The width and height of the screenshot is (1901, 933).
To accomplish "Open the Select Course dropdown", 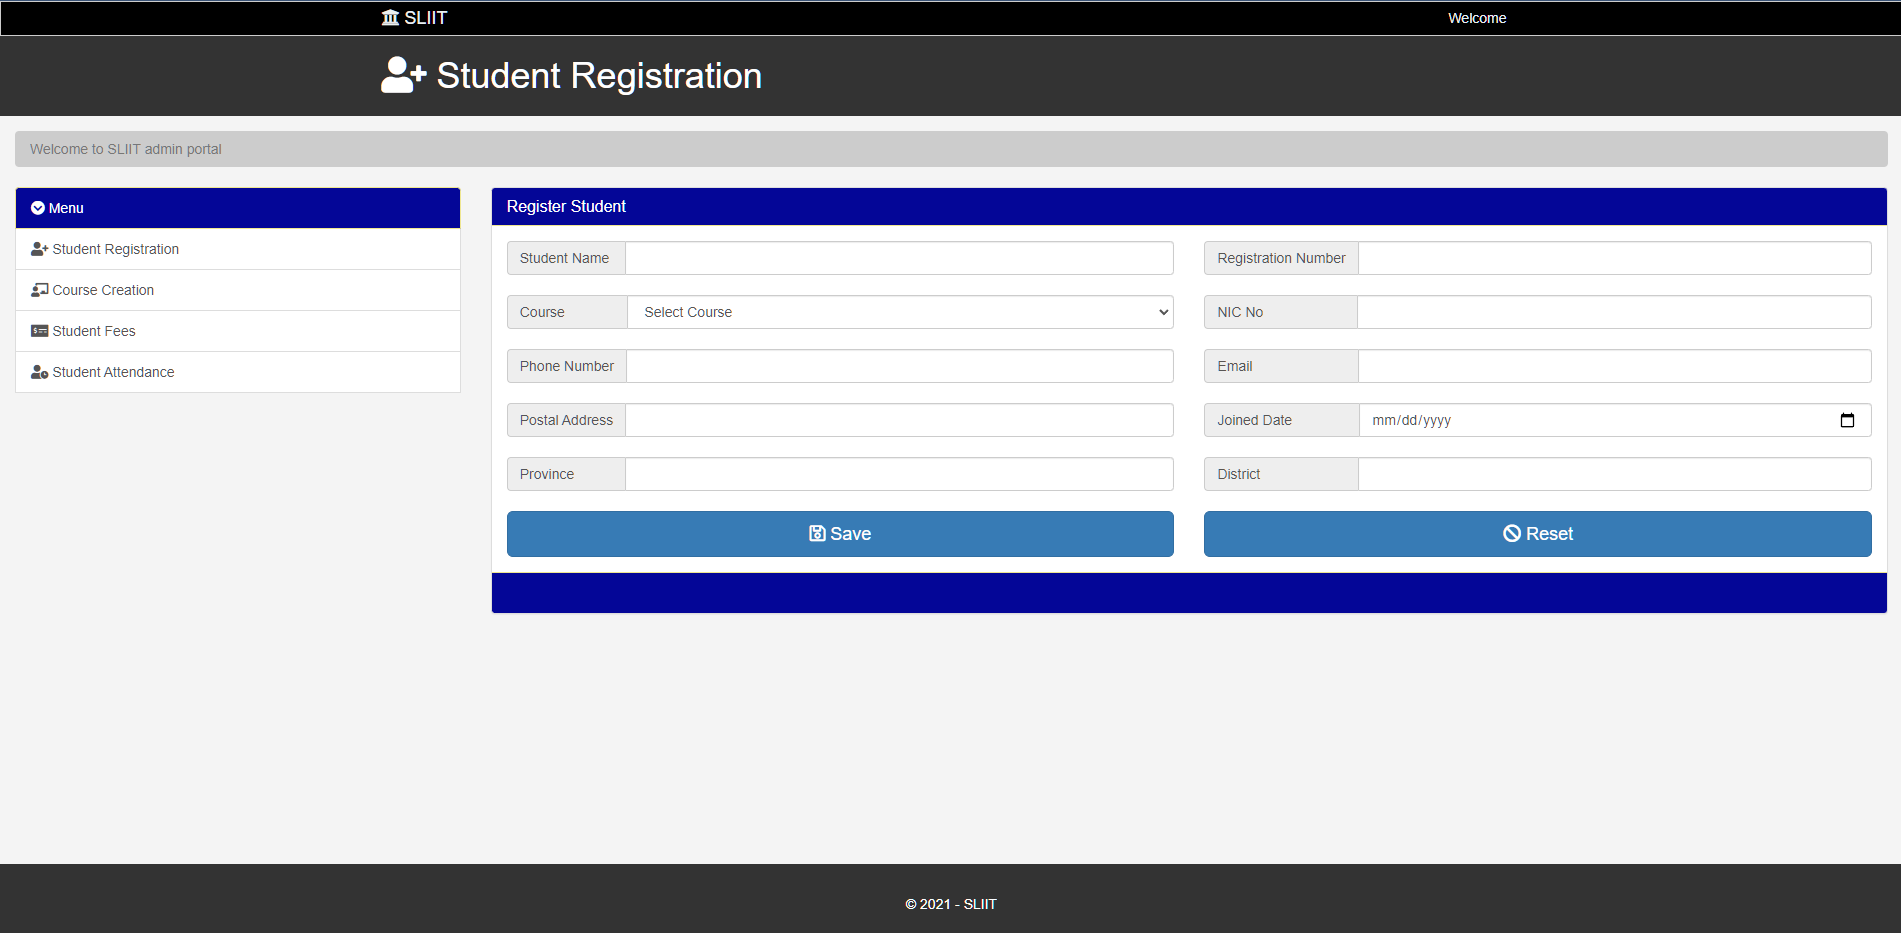I will pos(898,312).
